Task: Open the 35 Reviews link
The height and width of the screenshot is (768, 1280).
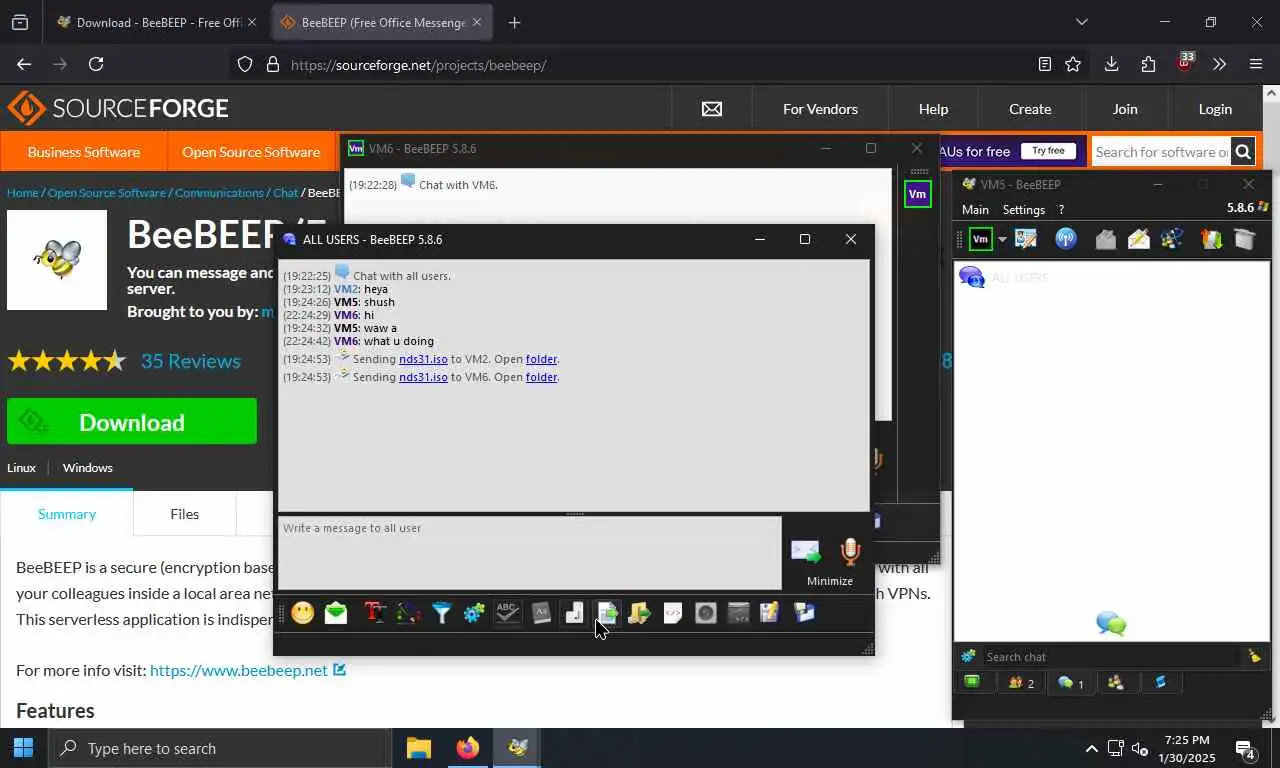Action: 190,361
